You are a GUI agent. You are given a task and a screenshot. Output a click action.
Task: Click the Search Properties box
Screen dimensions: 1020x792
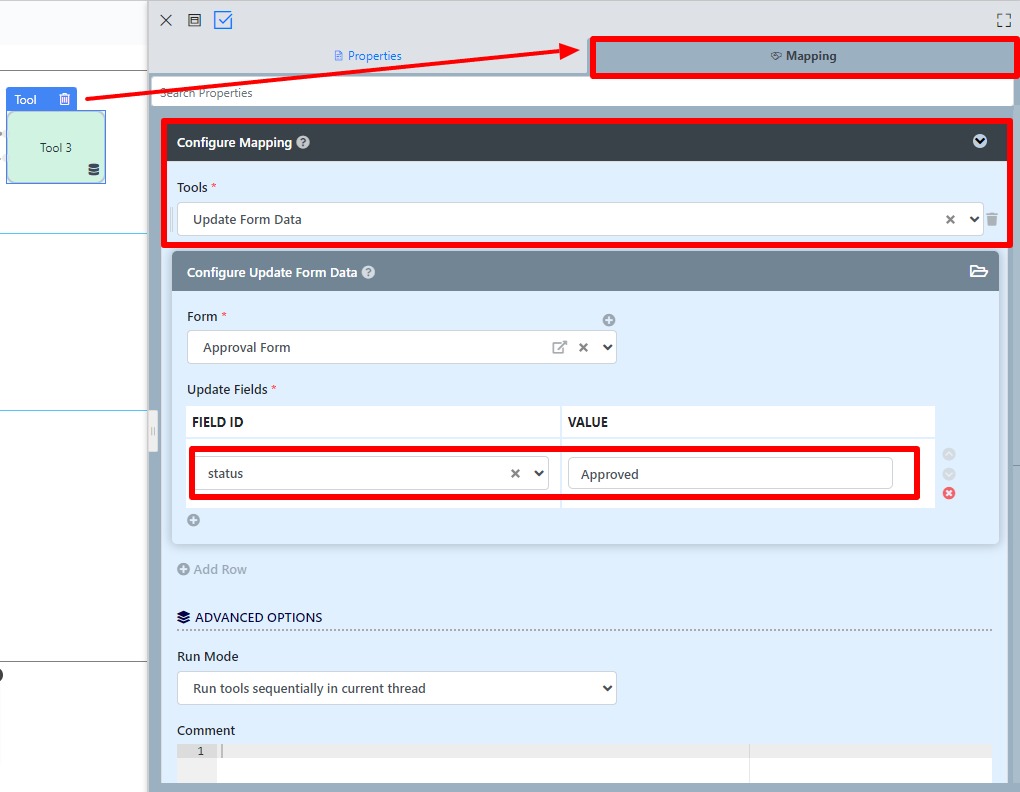[580, 93]
